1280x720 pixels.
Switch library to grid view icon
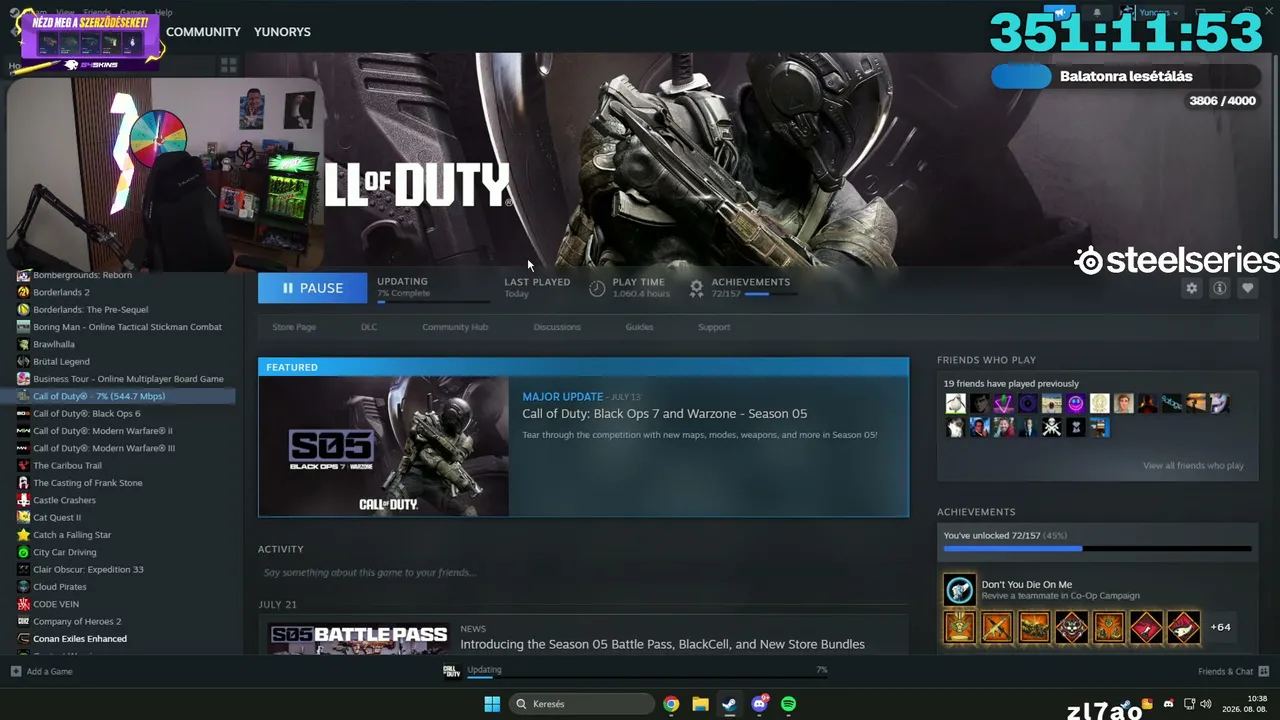(228, 65)
